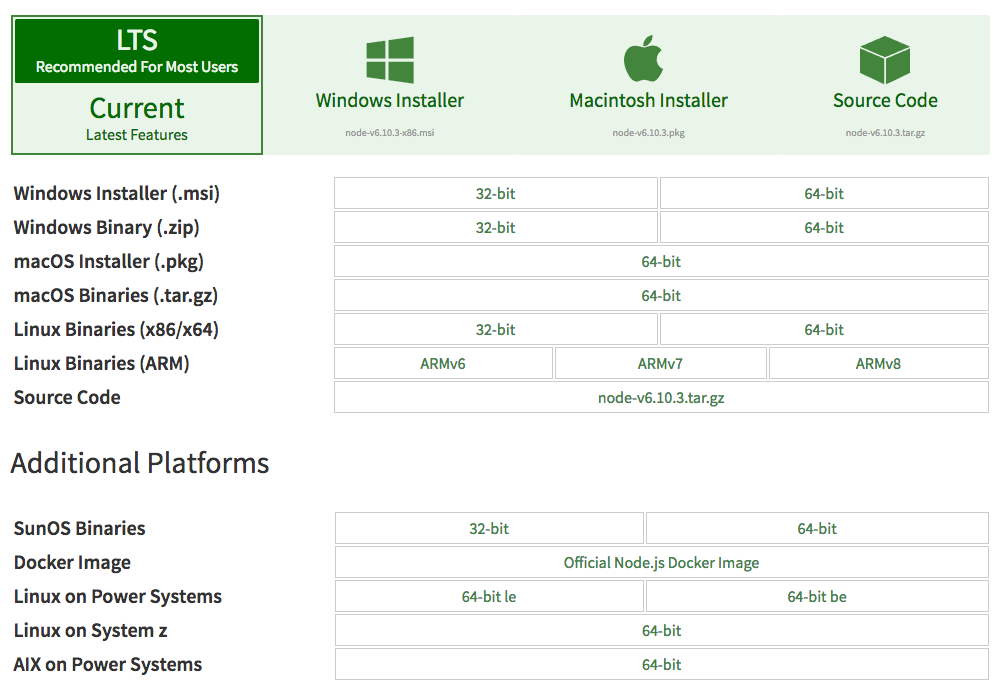Download 32-bit Windows Installer (.msi)
This screenshot has height=696, width=1006.
coord(495,193)
